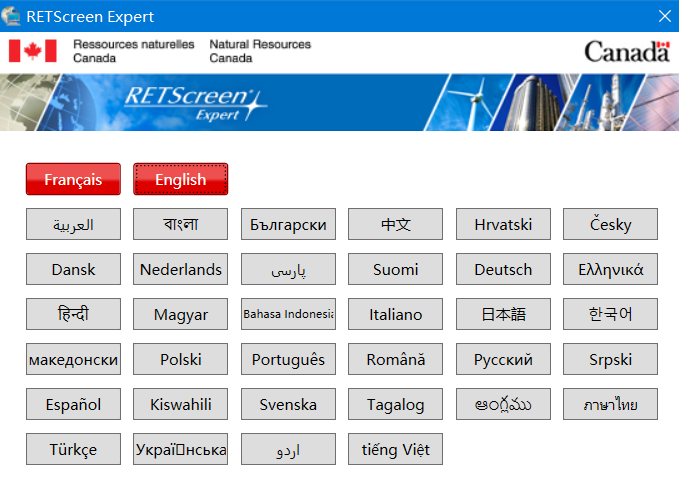This screenshot has width=679, height=491.
Task: Select the Magyar language button
Action: pyautogui.click(x=181, y=314)
